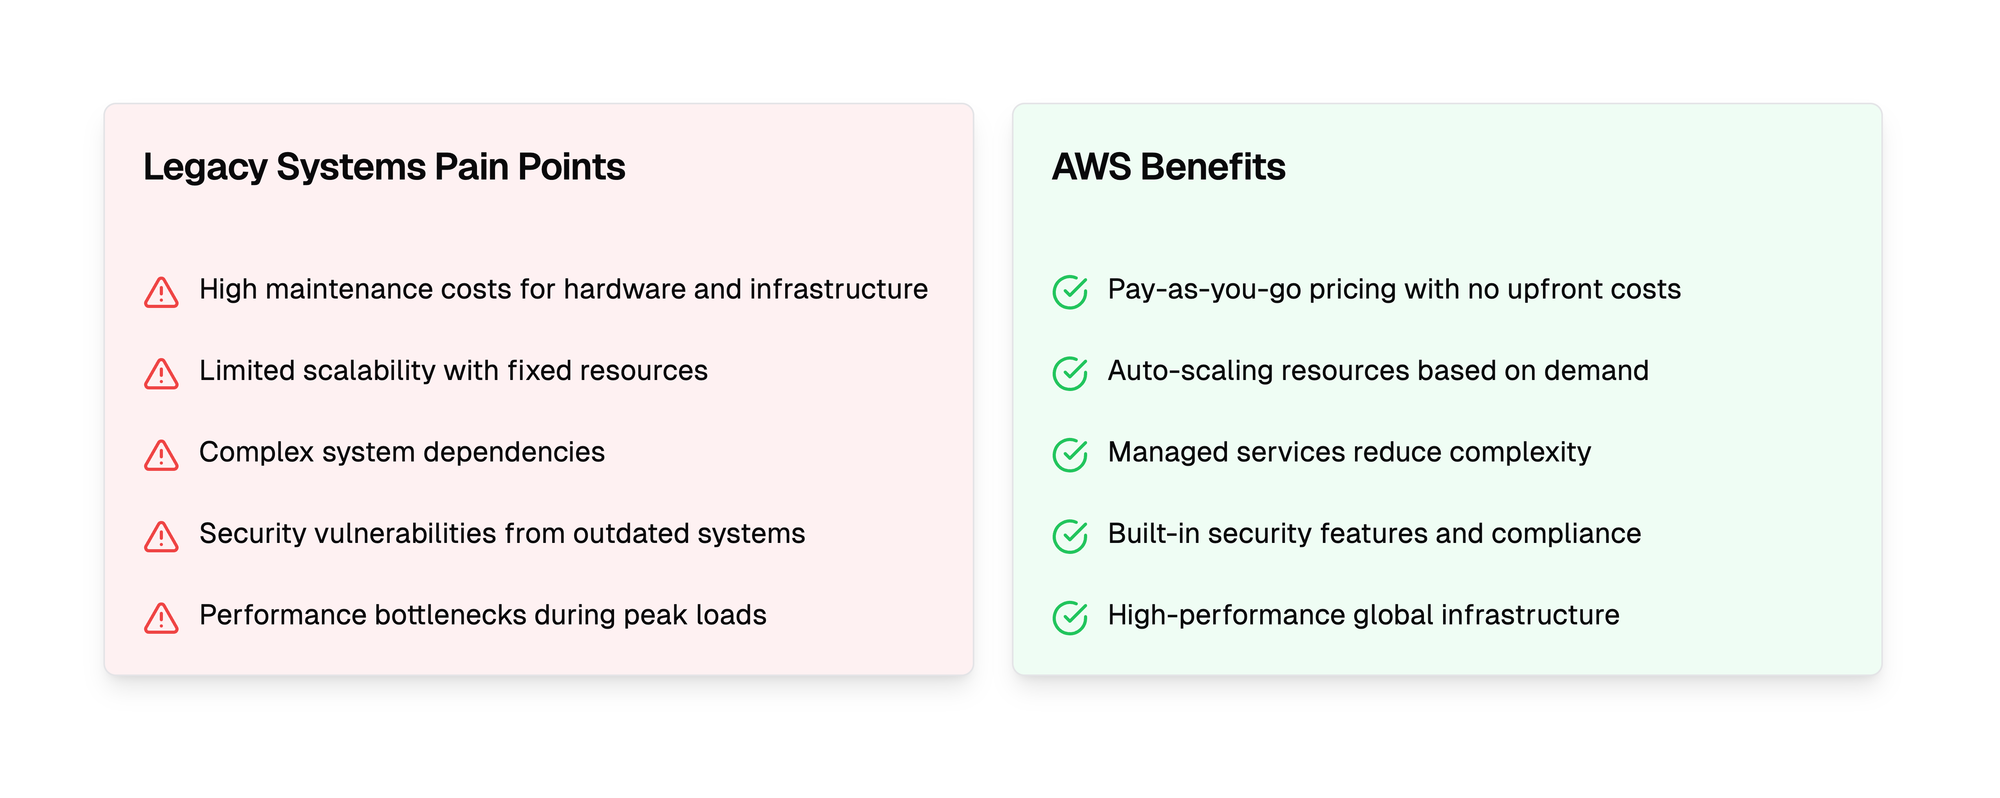Click checkmark icon beside Managed services
2000x798 pixels.
pyautogui.click(x=1070, y=455)
